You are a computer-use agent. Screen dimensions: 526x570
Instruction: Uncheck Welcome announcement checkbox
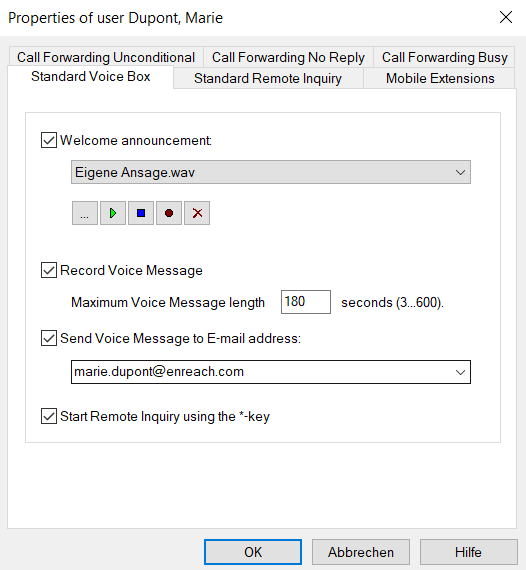point(49,140)
